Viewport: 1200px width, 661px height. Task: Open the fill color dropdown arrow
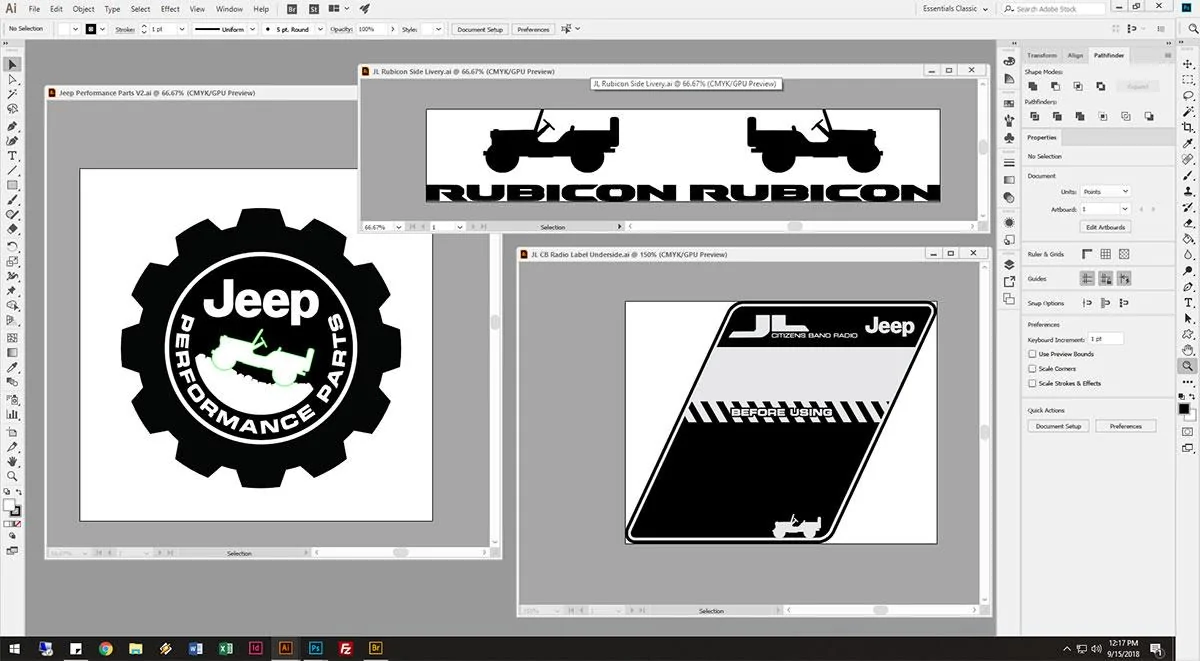pos(75,29)
